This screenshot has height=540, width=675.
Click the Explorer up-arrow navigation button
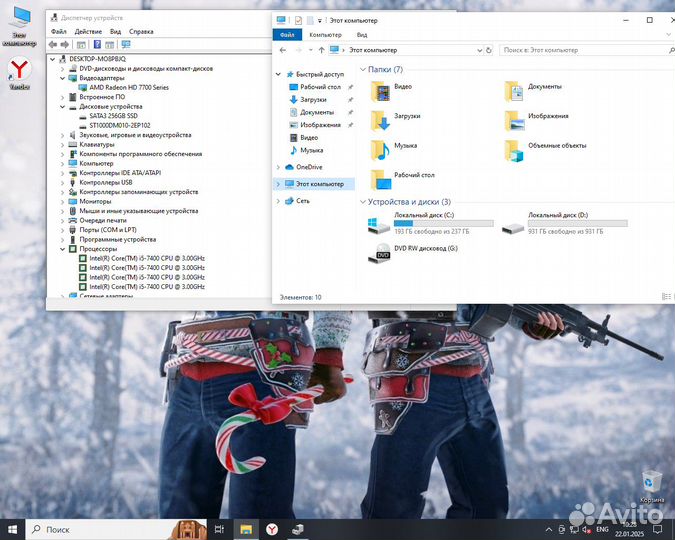(319, 50)
